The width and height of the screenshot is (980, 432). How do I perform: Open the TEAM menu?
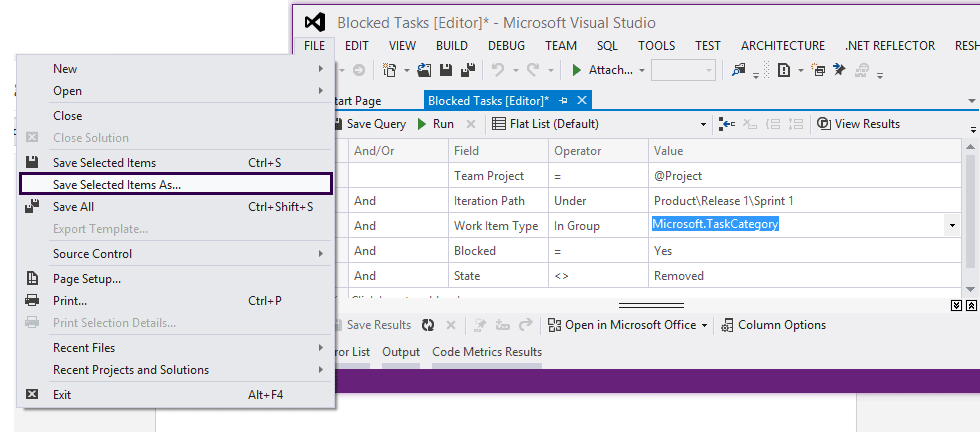pyautogui.click(x=561, y=45)
